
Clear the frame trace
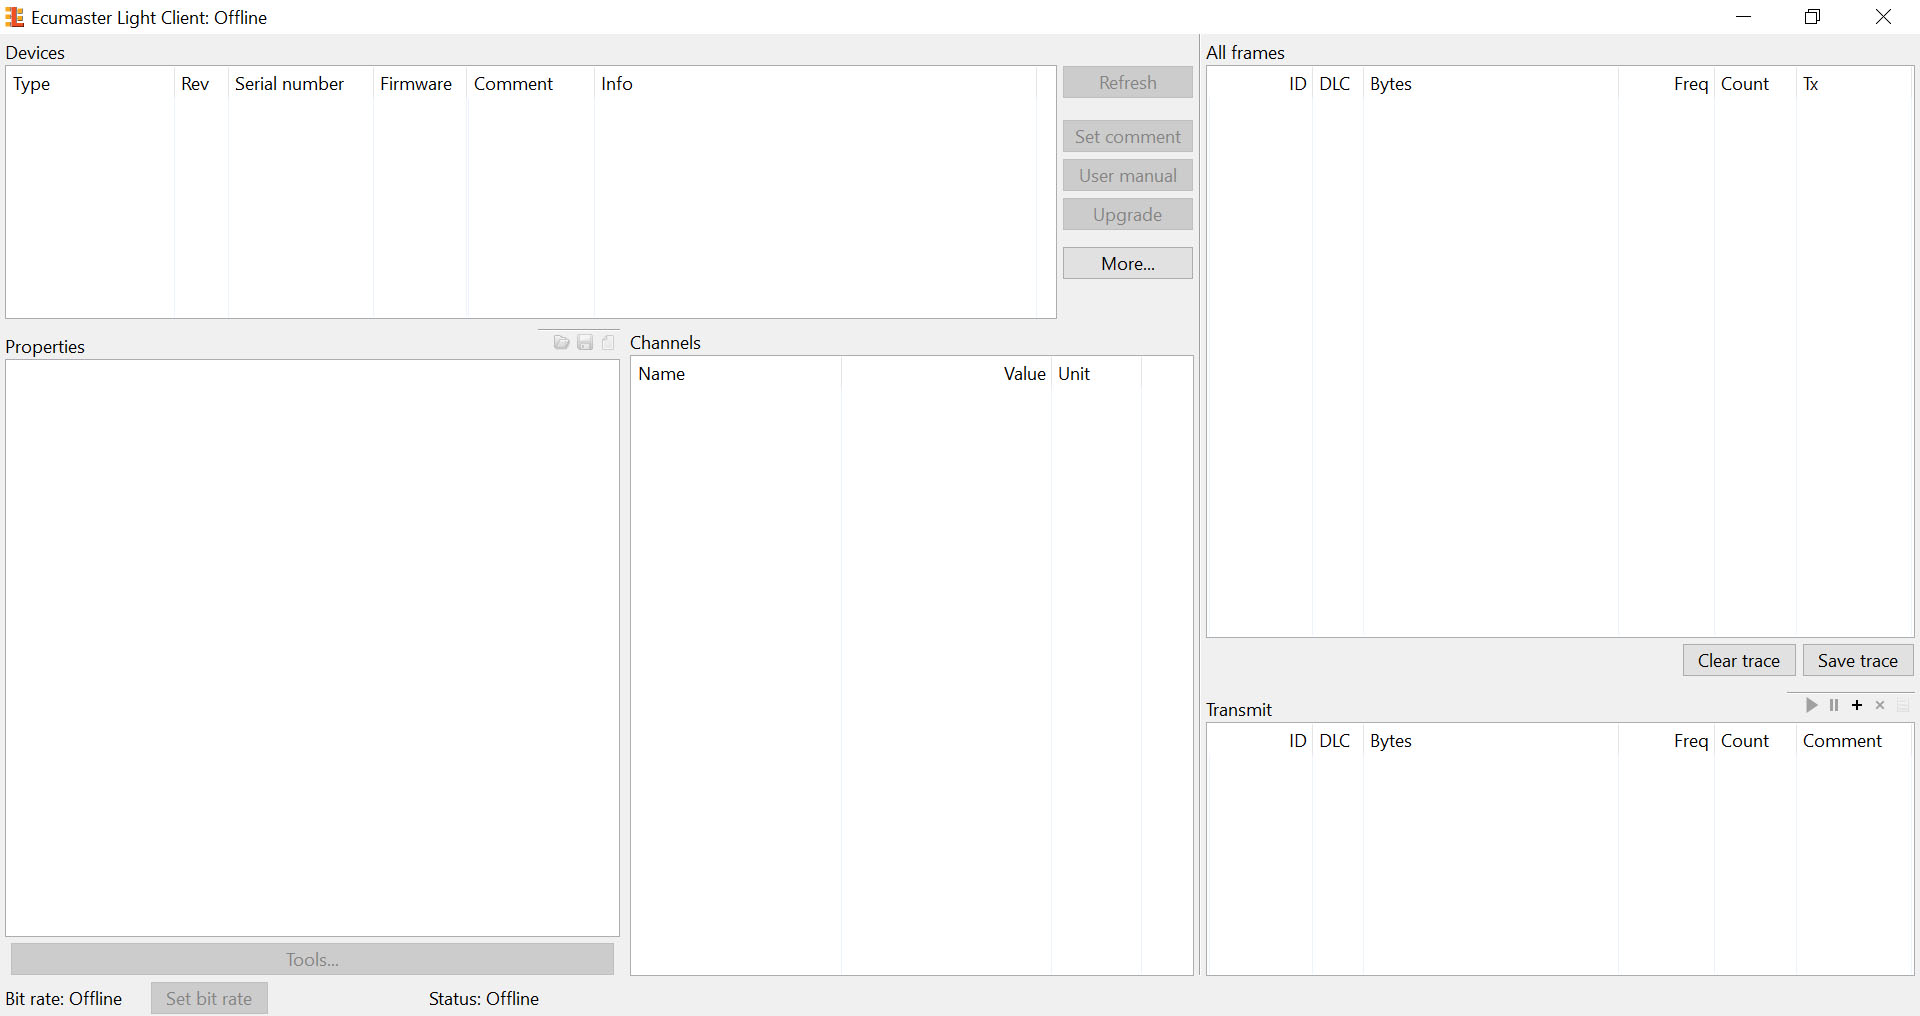coord(1738,660)
